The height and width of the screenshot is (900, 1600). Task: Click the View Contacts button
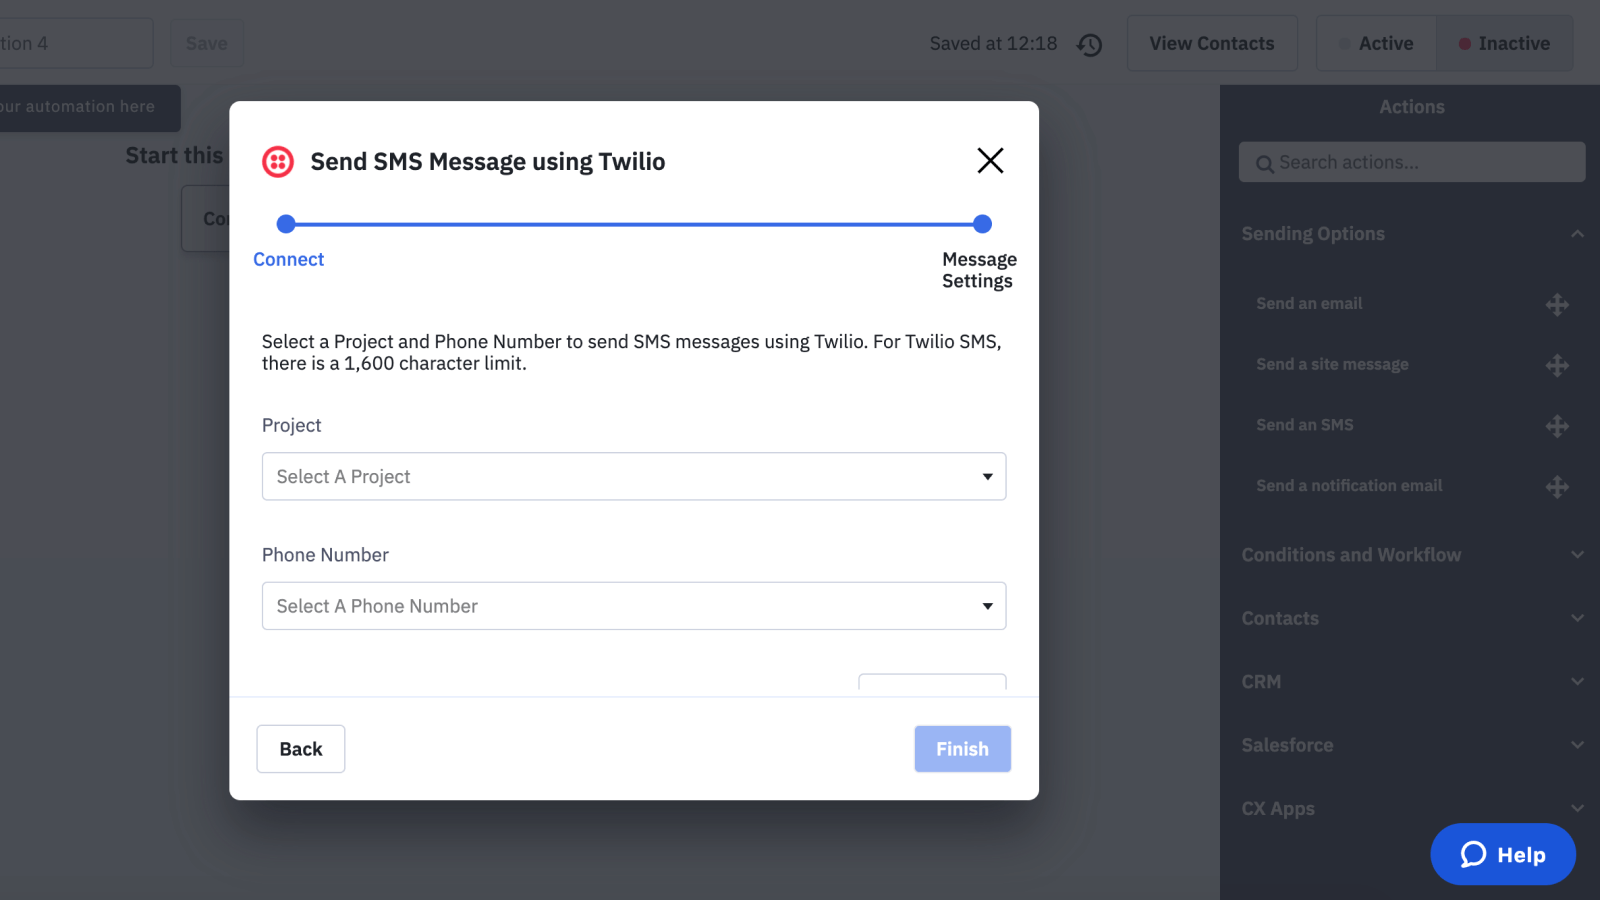1212,43
